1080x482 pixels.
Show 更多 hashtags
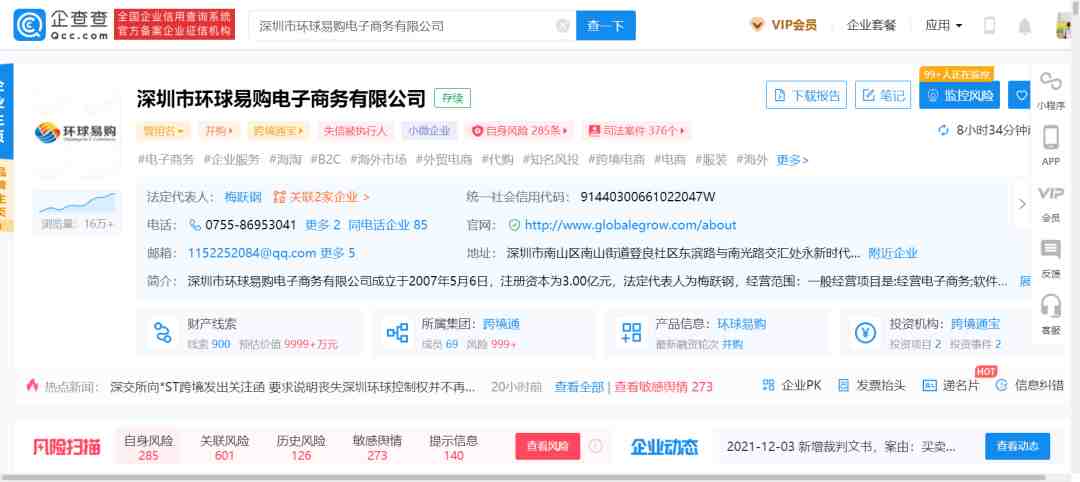point(792,160)
